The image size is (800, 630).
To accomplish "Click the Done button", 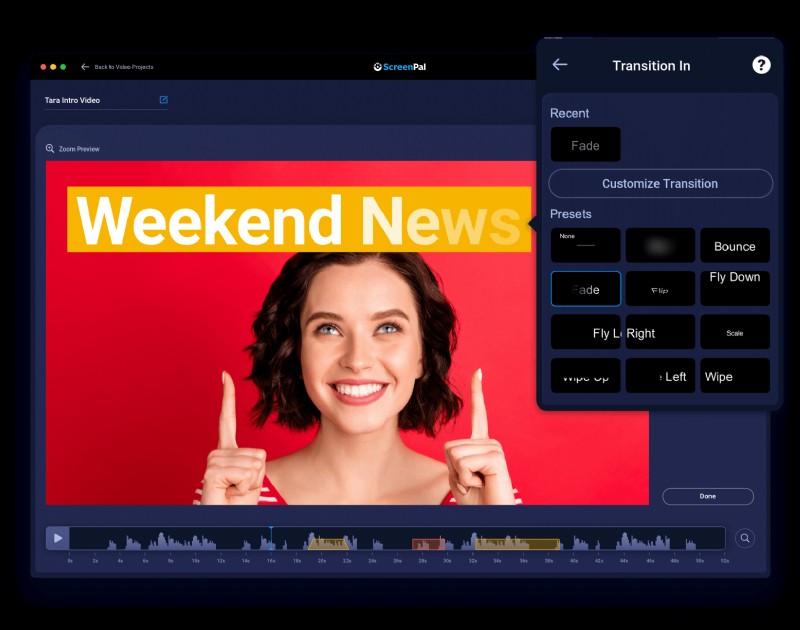I will pyautogui.click(x=708, y=496).
